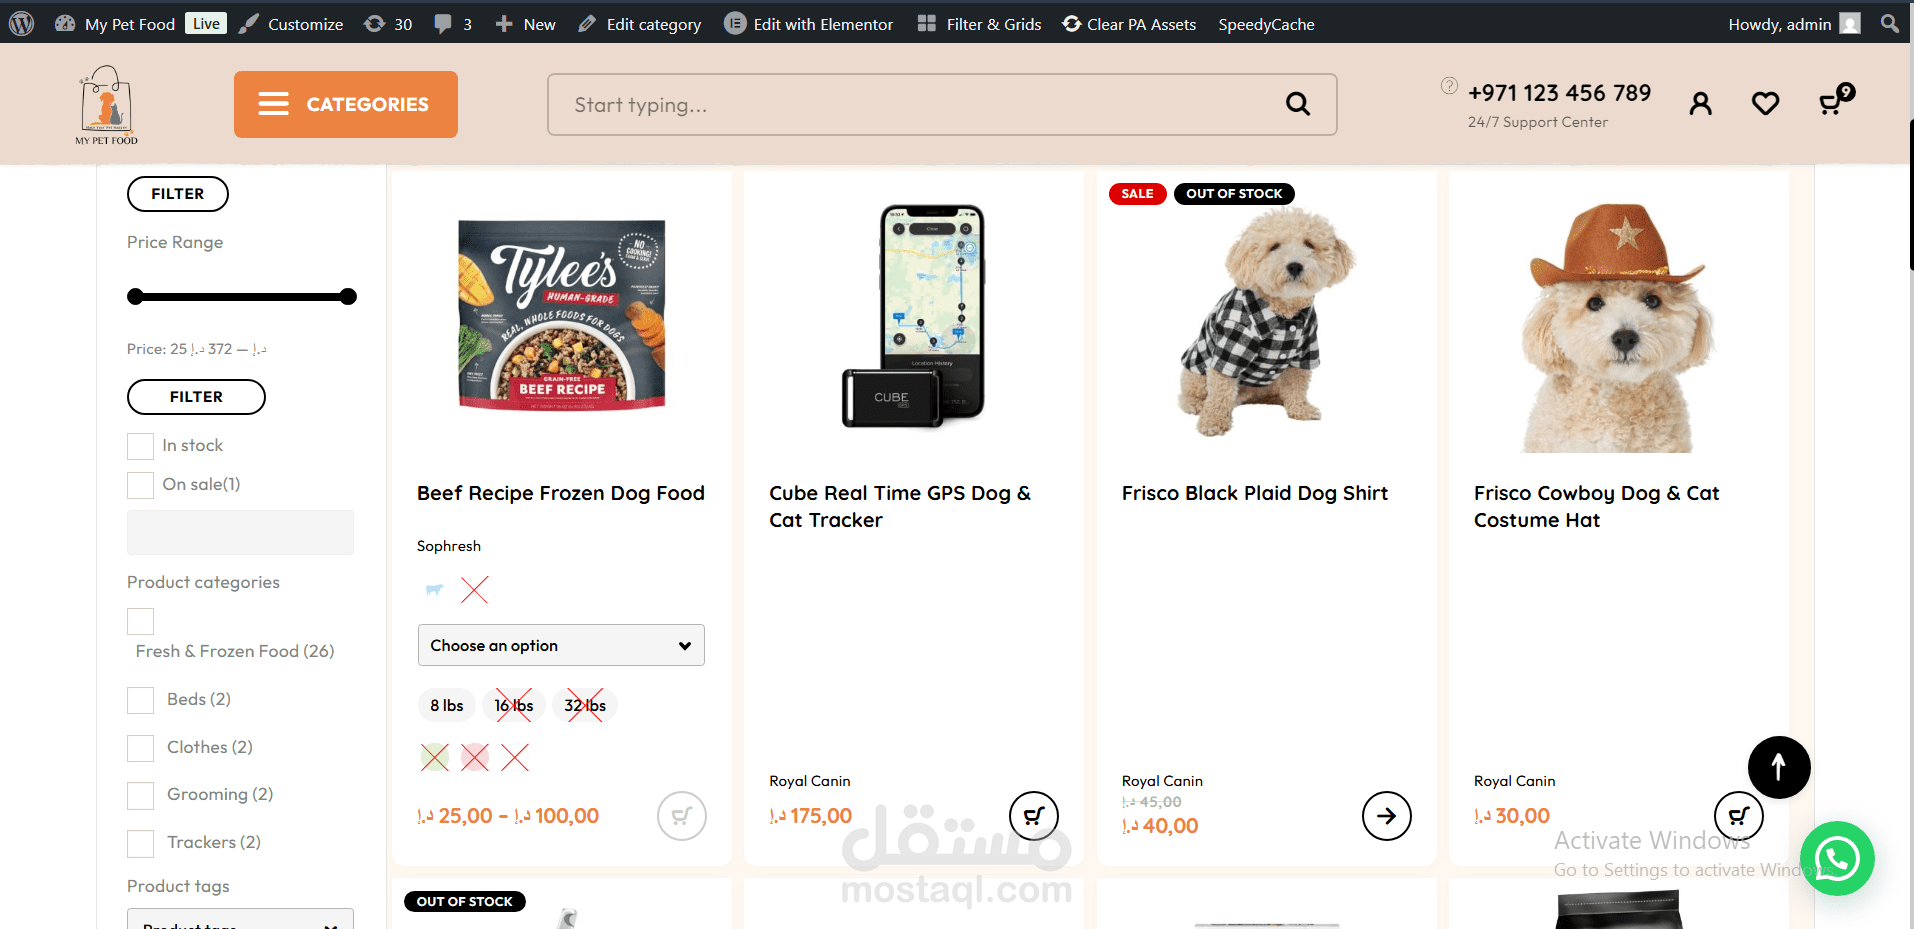Open the Frisco Cowboy Costume Hat title

tap(1597, 506)
